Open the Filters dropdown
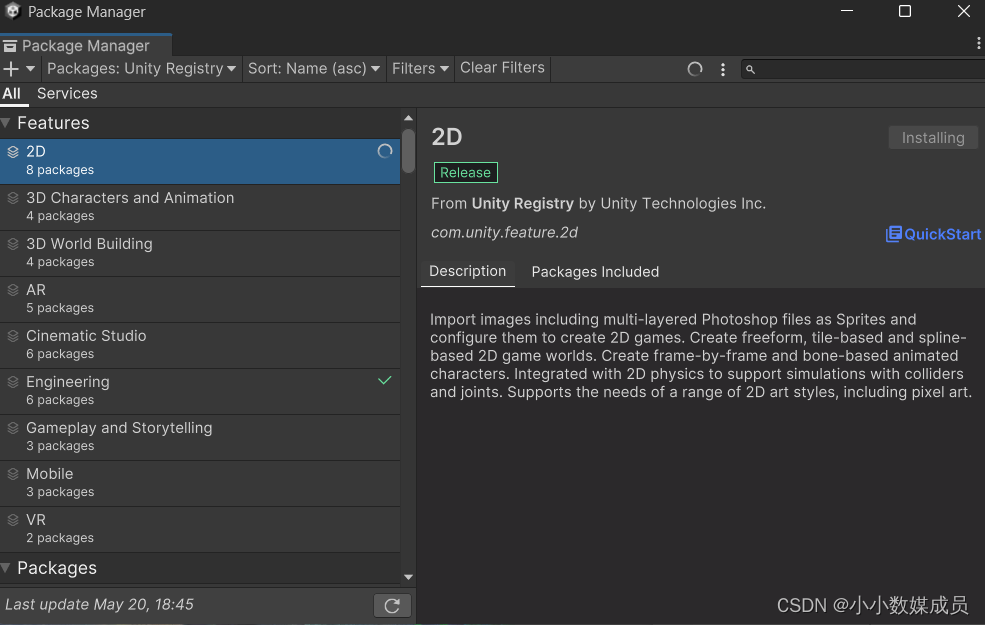 (420, 68)
